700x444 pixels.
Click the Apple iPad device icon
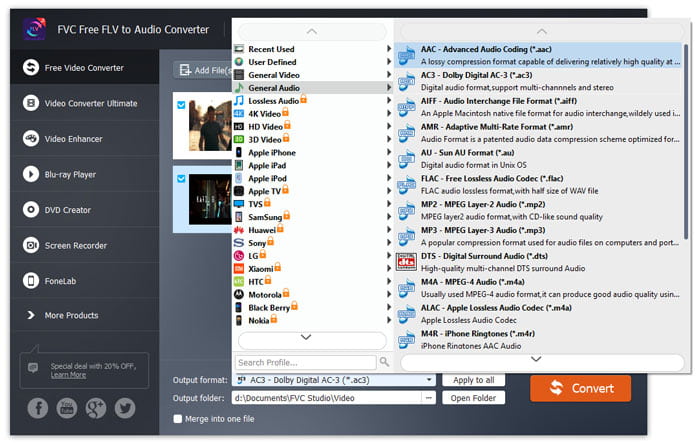tap(239, 165)
